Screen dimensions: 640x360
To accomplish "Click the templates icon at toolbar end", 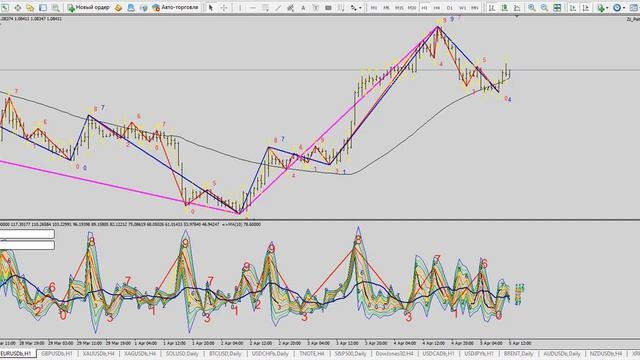I will click(x=634, y=8).
